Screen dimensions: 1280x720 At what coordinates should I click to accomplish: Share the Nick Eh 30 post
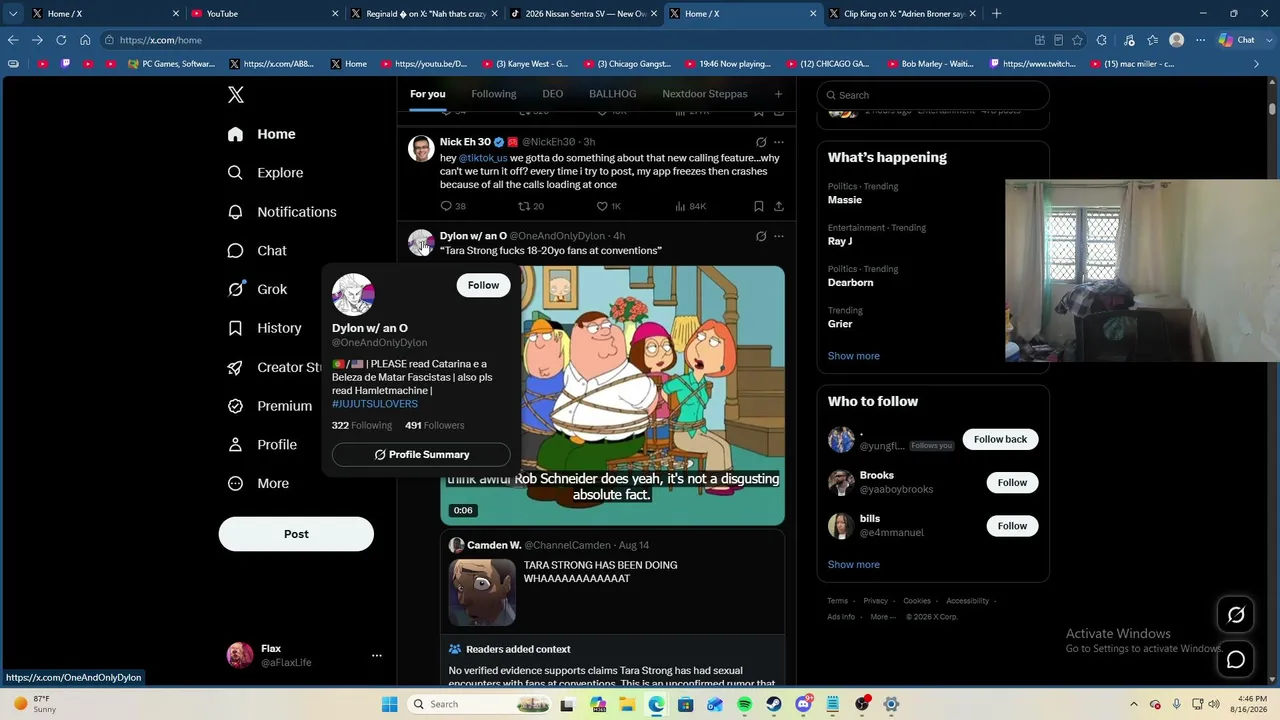click(x=779, y=206)
